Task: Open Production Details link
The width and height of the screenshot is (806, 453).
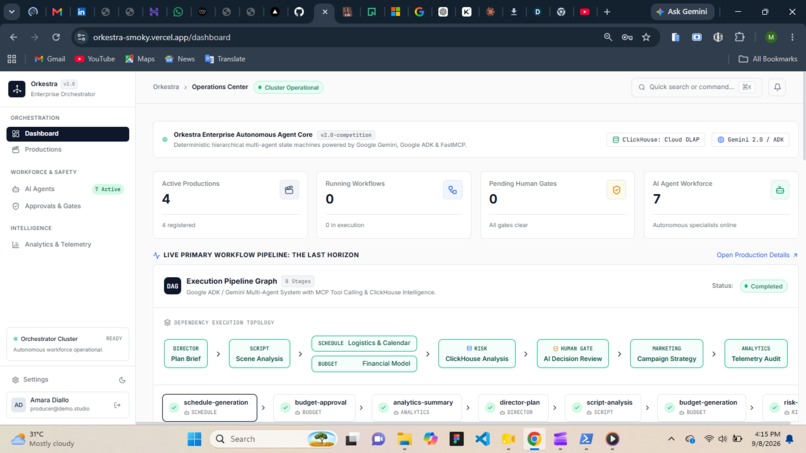Action: (x=757, y=255)
